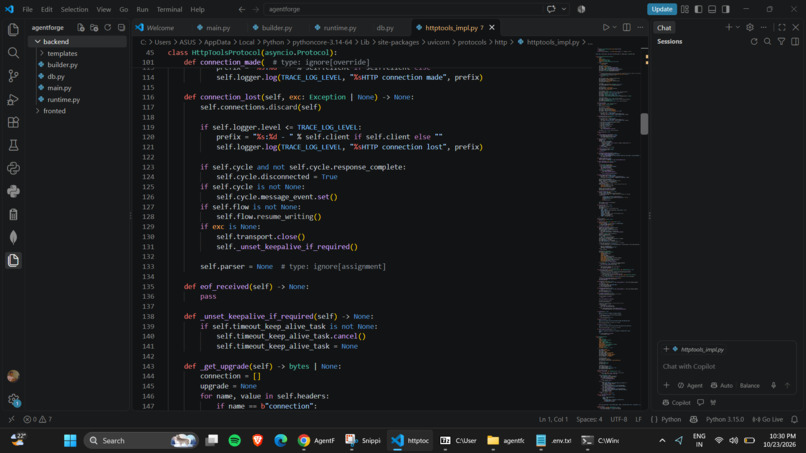Open the Auto model picker

point(722,385)
